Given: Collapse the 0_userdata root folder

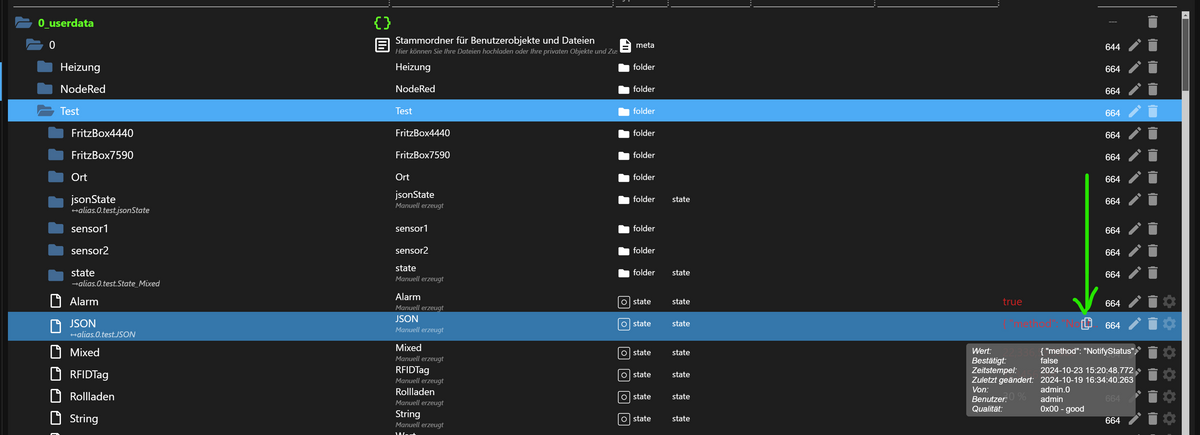Looking at the screenshot, I should click(23, 21).
